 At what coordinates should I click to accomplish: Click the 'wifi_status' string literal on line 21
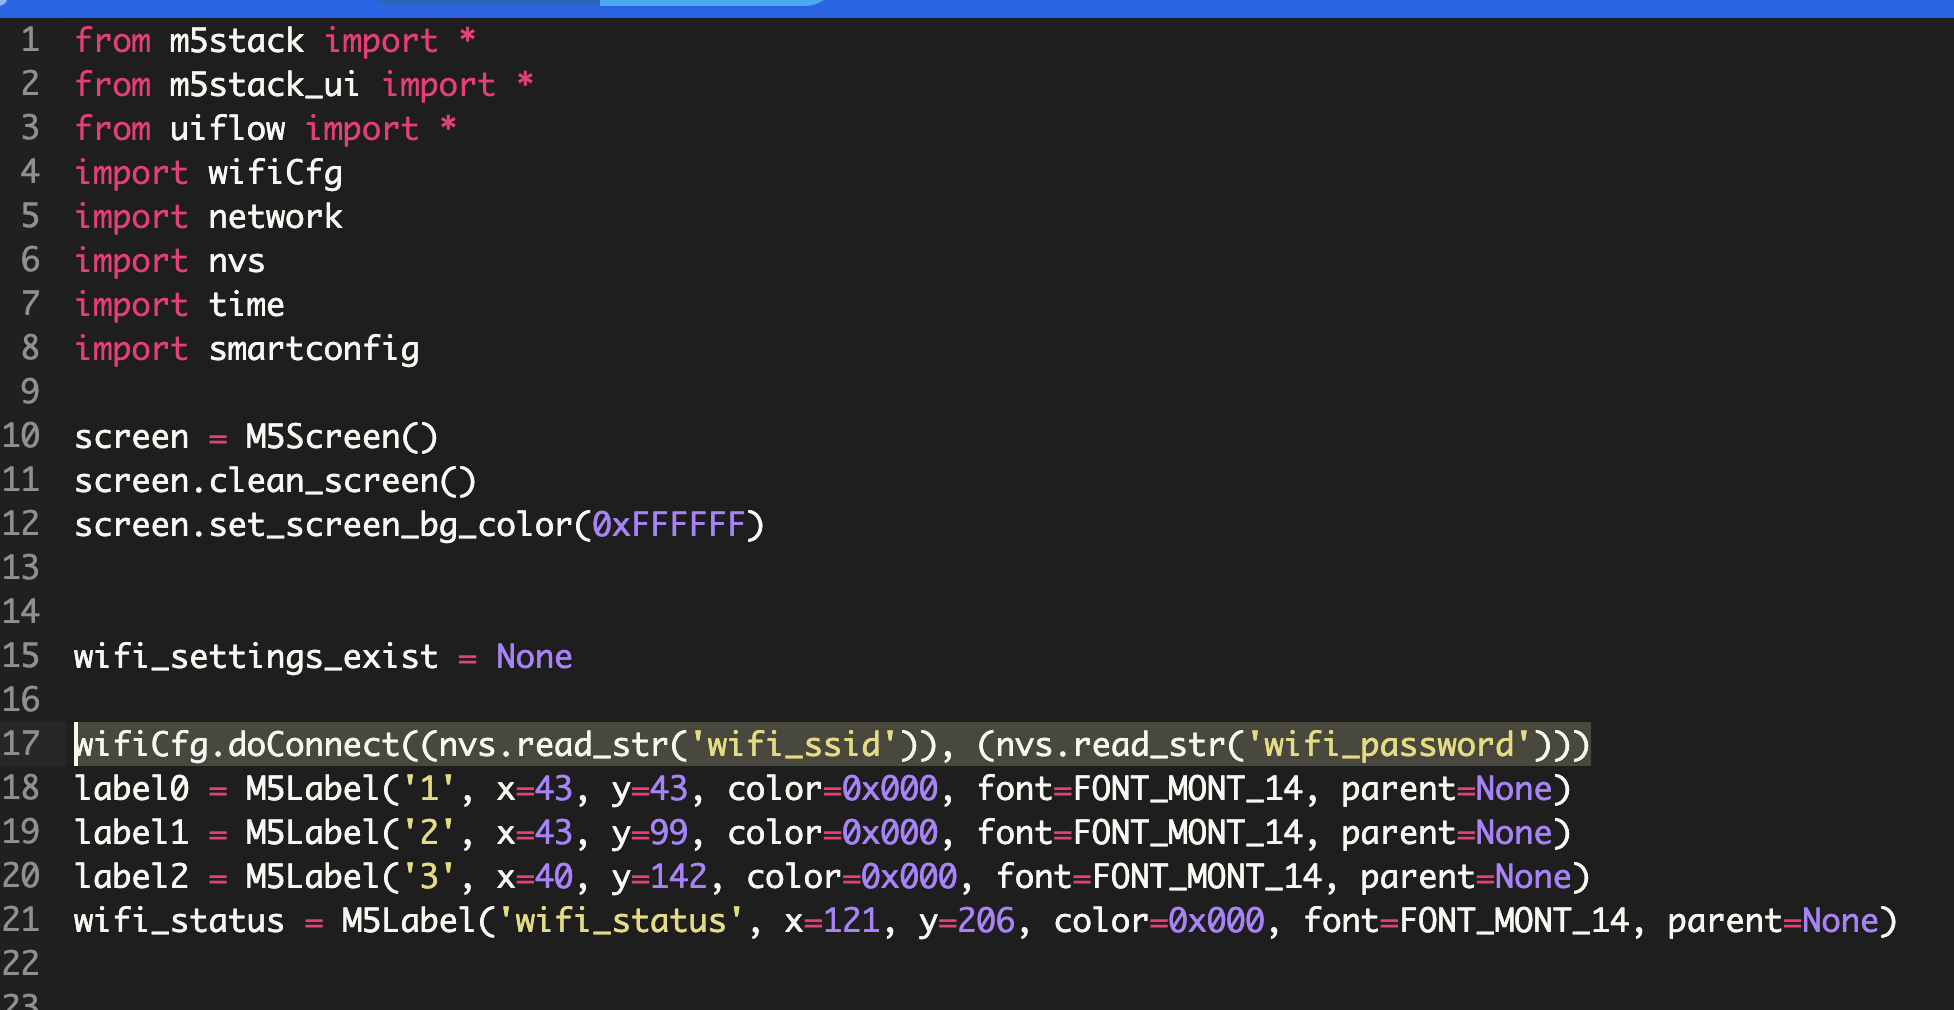[620, 921]
